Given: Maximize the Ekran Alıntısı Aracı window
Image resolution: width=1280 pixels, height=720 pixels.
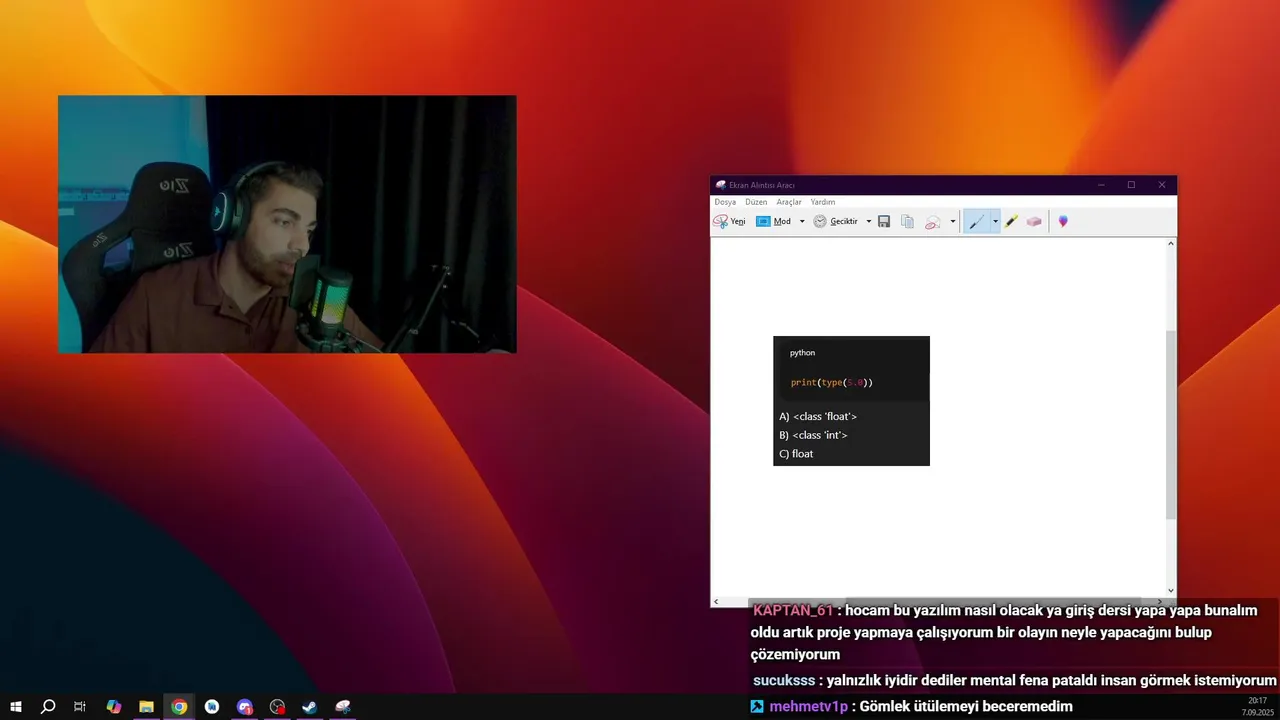Looking at the screenshot, I should point(1131,185).
